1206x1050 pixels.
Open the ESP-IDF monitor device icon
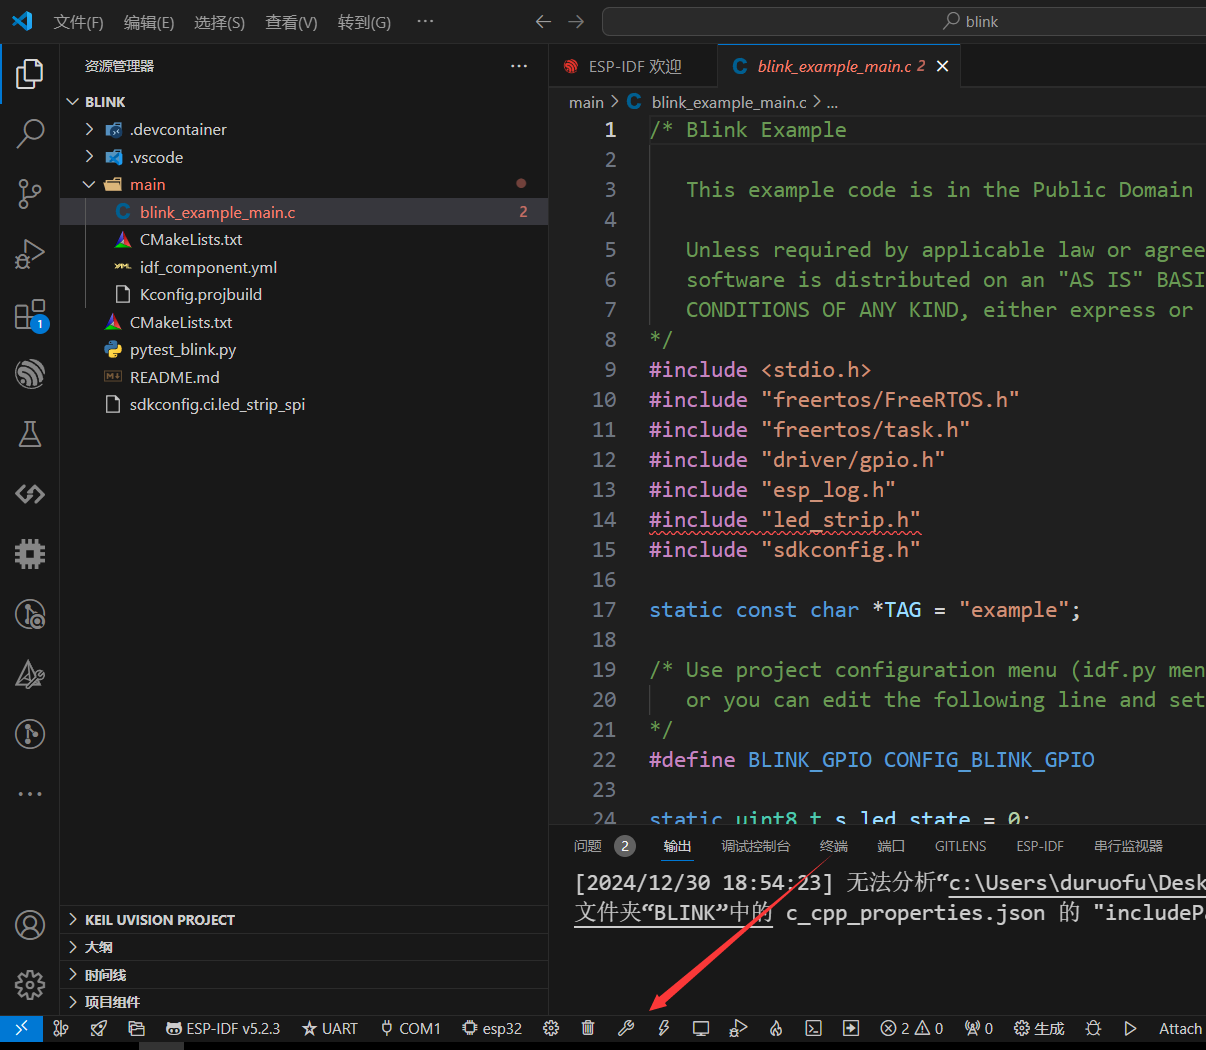(701, 1028)
